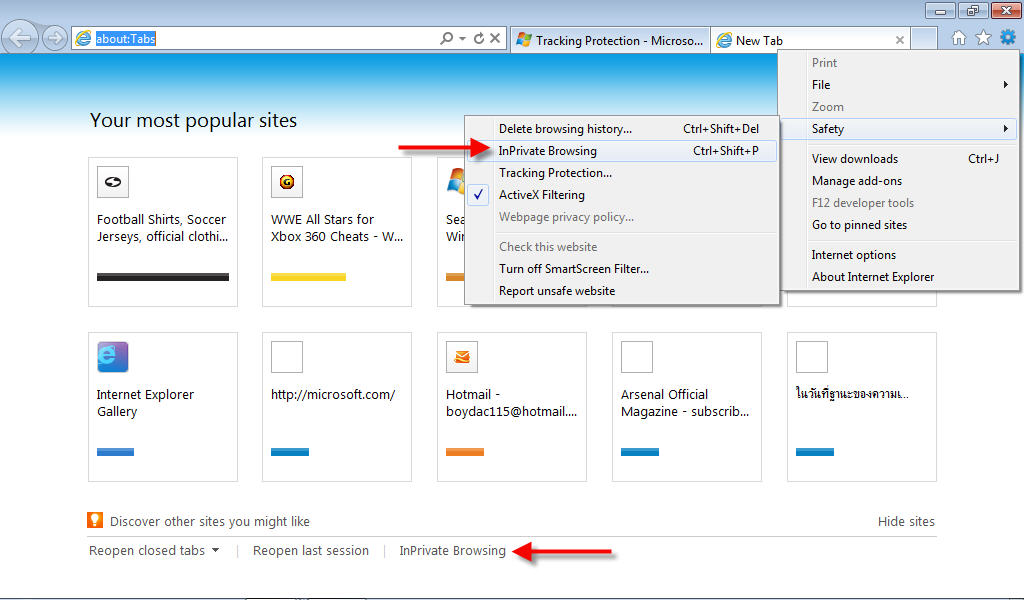Go back using the Back arrow button
Viewport: 1024px width, 600px height.
point(20,38)
